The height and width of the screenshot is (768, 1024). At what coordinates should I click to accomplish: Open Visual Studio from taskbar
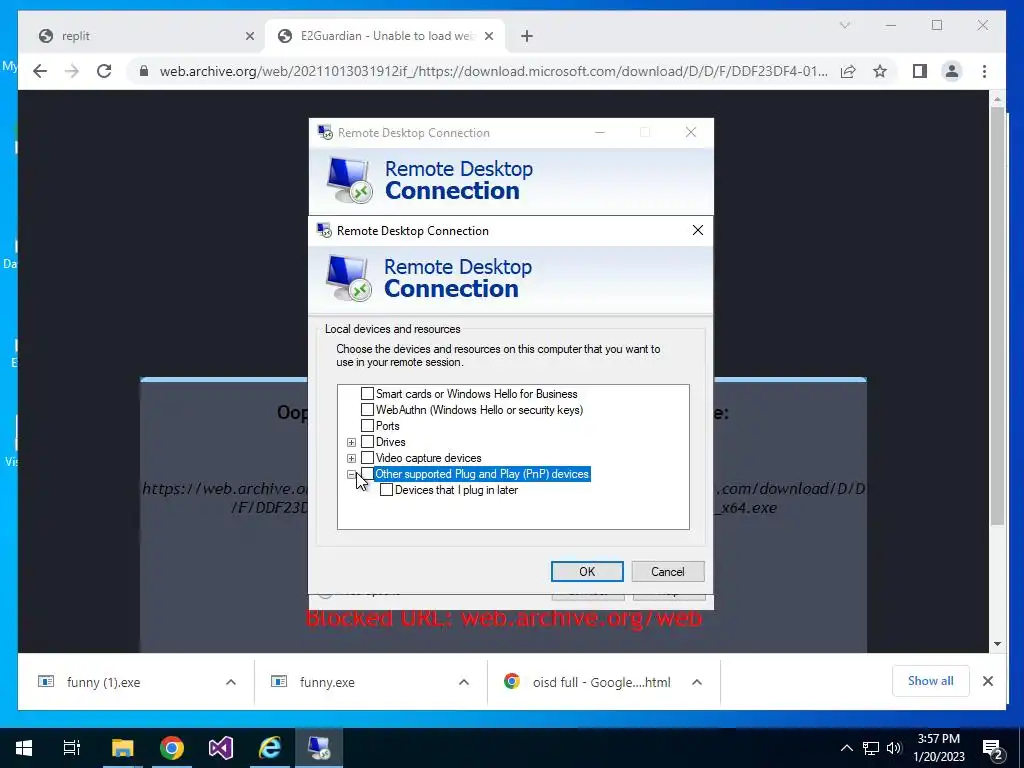tap(221, 748)
